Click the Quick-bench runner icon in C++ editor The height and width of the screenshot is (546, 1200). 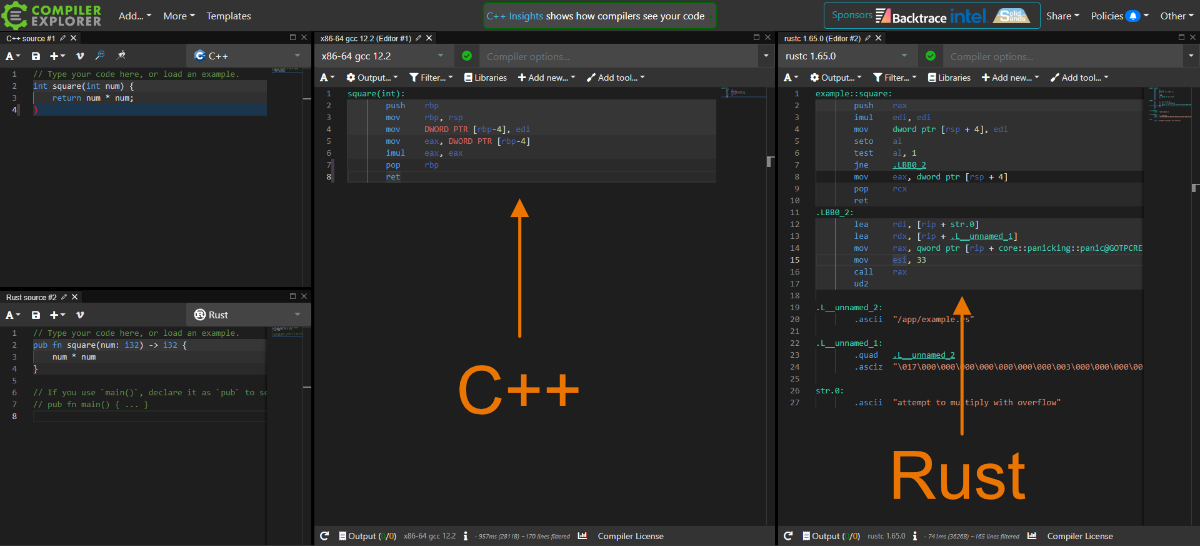click(x=121, y=56)
